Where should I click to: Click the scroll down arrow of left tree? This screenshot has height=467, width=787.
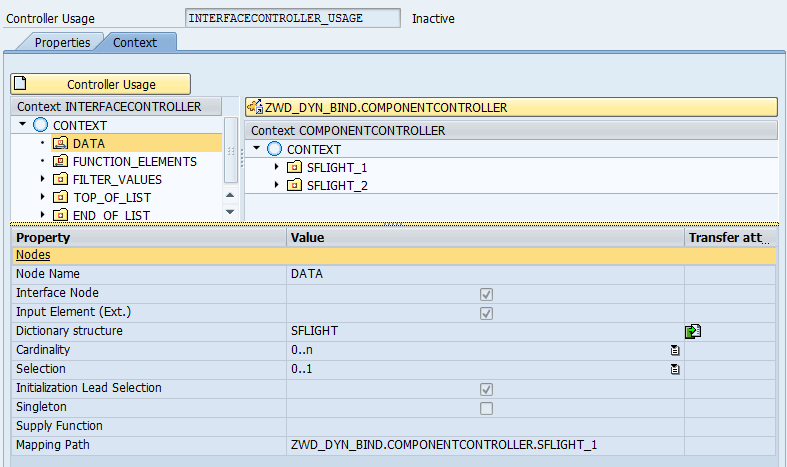230,212
